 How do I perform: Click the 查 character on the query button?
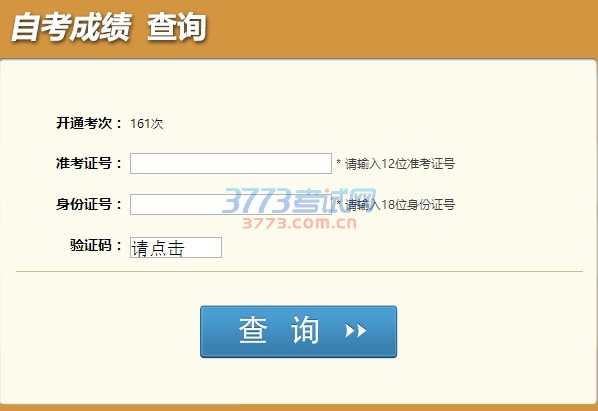[253, 330]
